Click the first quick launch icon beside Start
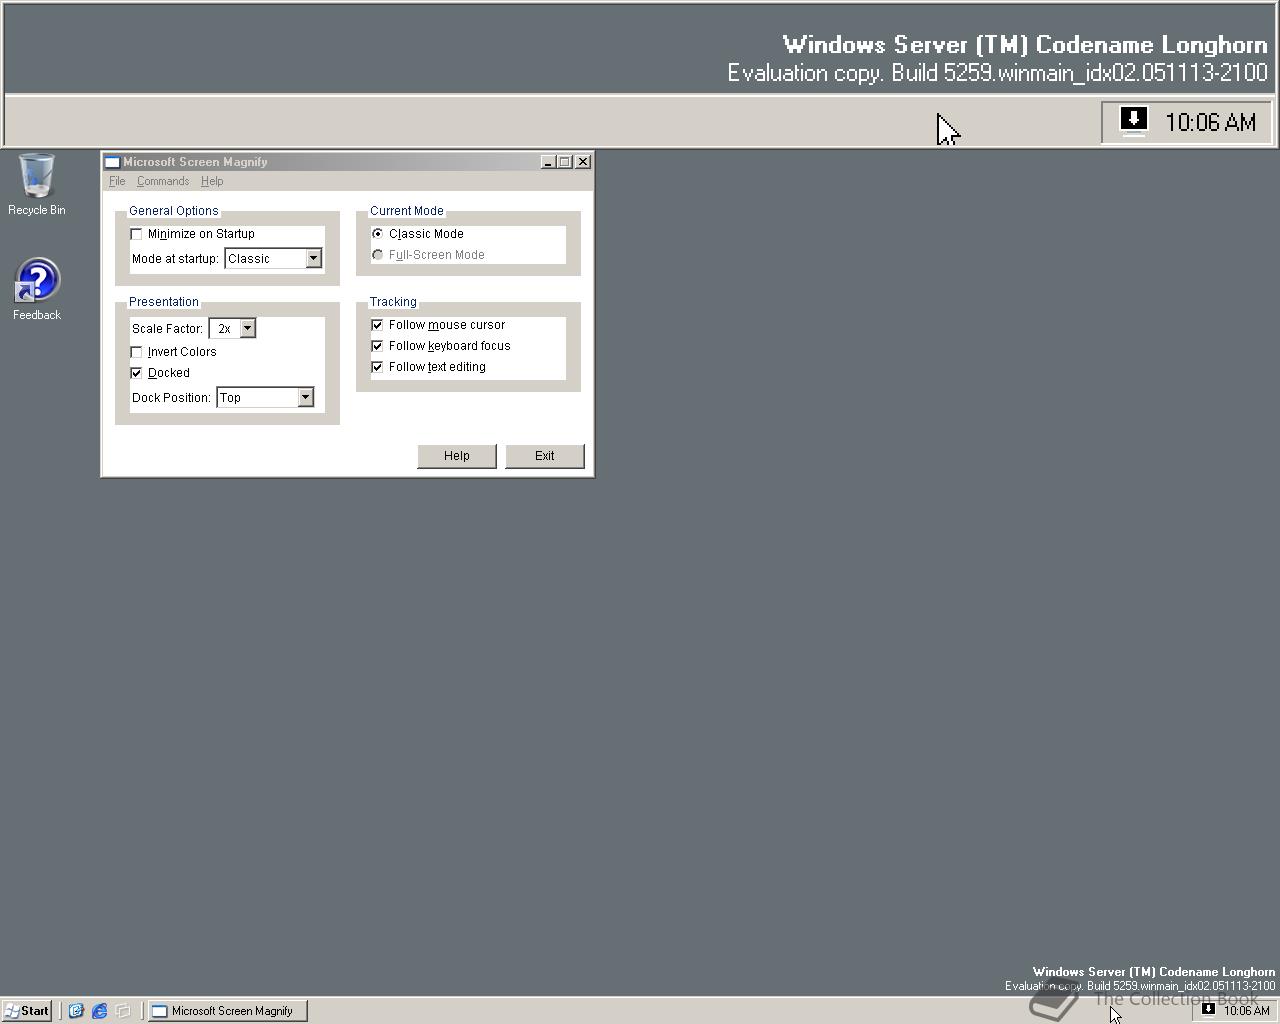The width and height of the screenshot is (1280, 1024). 76,1011
